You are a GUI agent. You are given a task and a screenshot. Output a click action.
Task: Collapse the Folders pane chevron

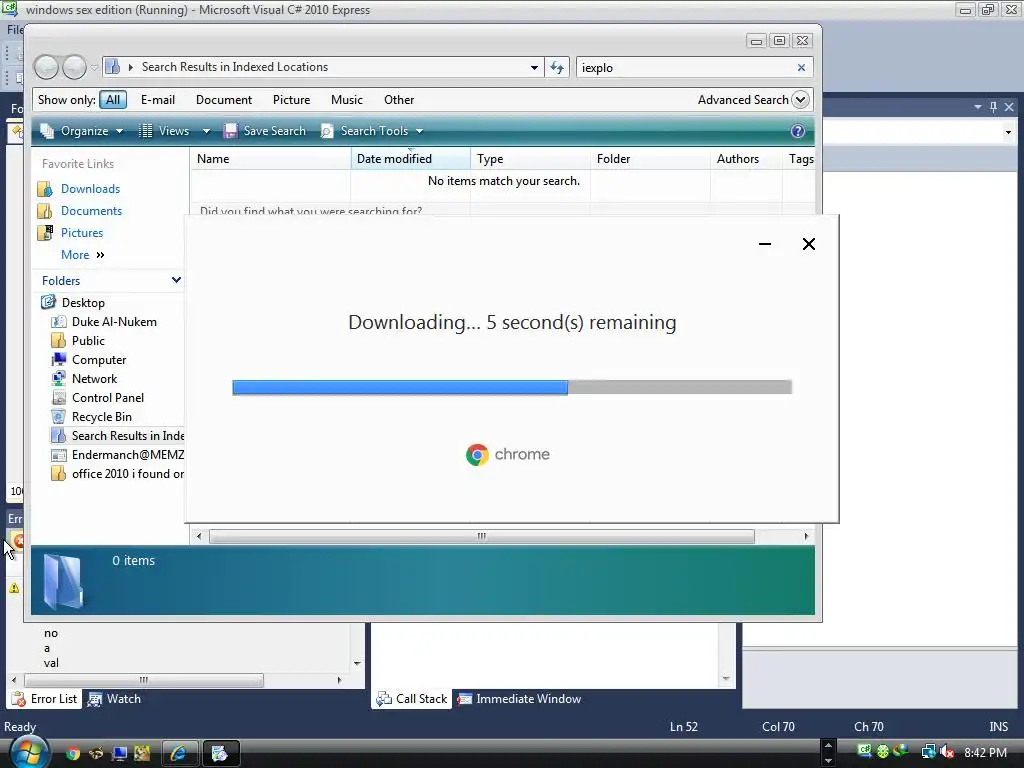coord(176,280)
